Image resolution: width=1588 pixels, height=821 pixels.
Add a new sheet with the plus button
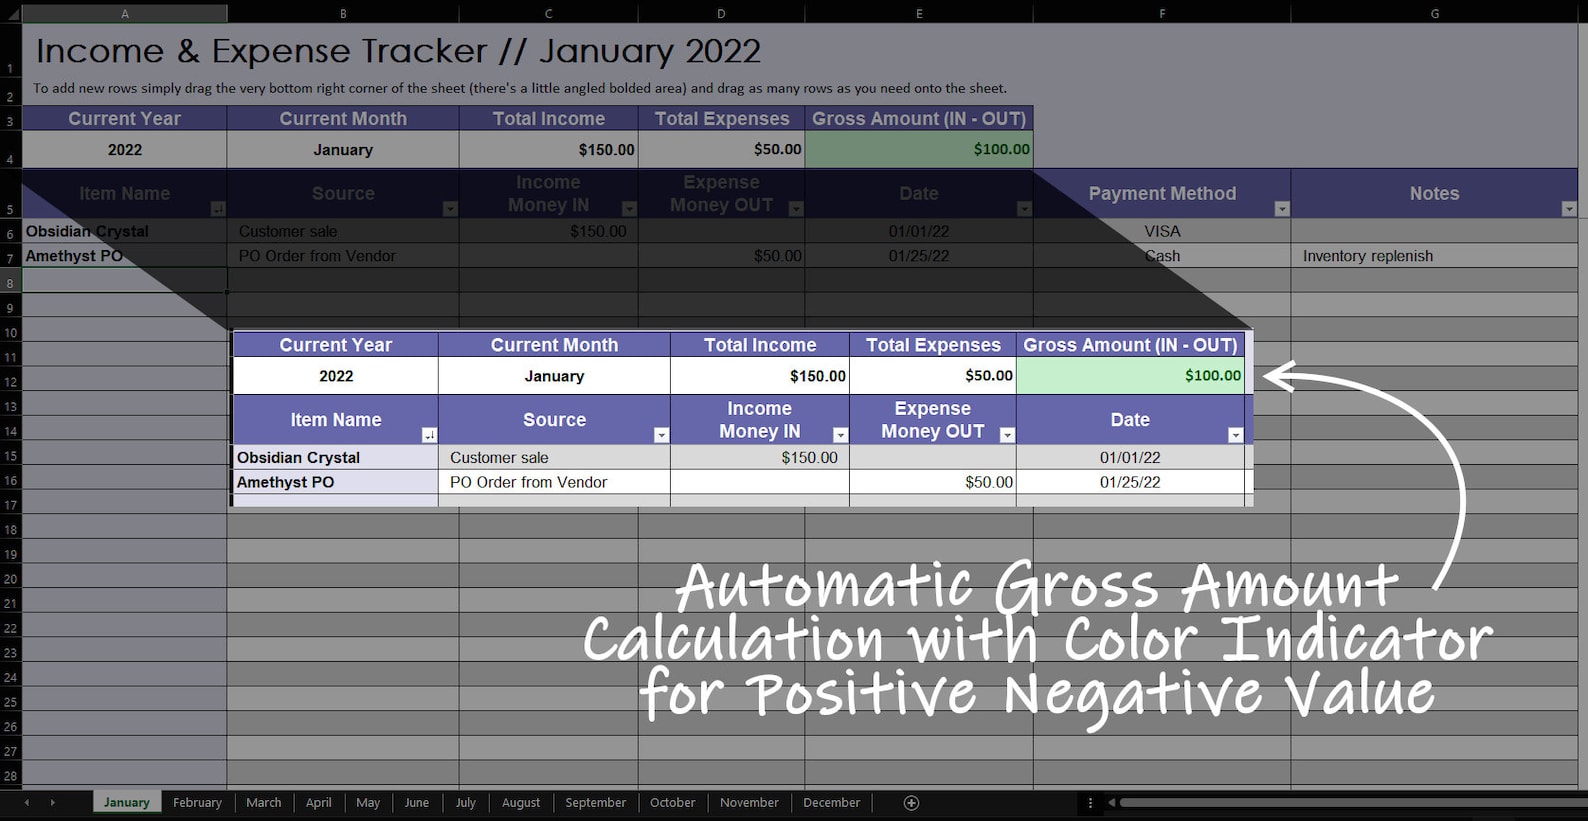[x=911, y=802]
